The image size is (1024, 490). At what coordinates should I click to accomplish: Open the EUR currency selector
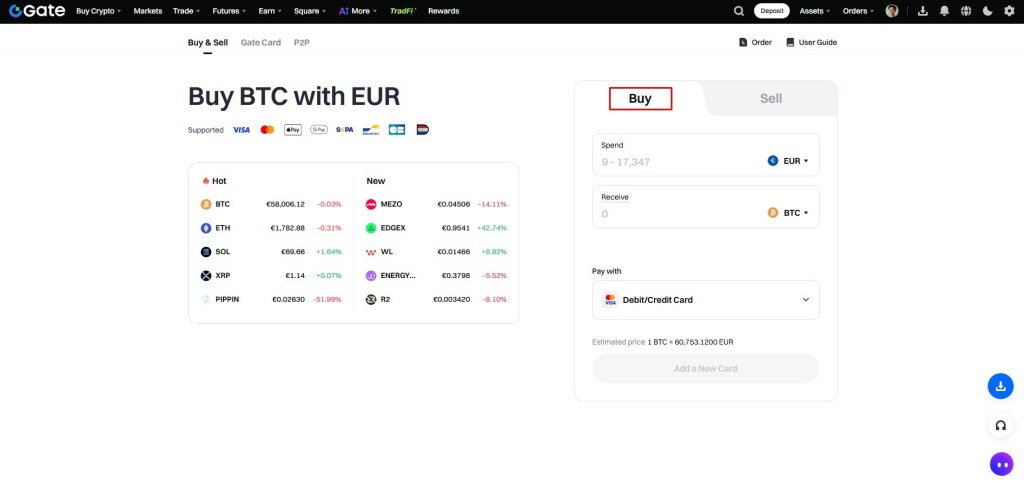point(788,161)
